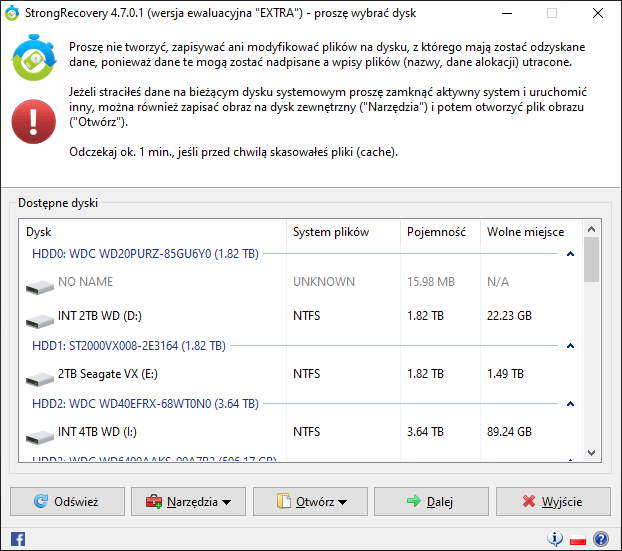Click the scroll up arrow of disk list
Image resolution: width=622 pixels, height=551 pixels.
pyautogui.click(x=591, y=229)
